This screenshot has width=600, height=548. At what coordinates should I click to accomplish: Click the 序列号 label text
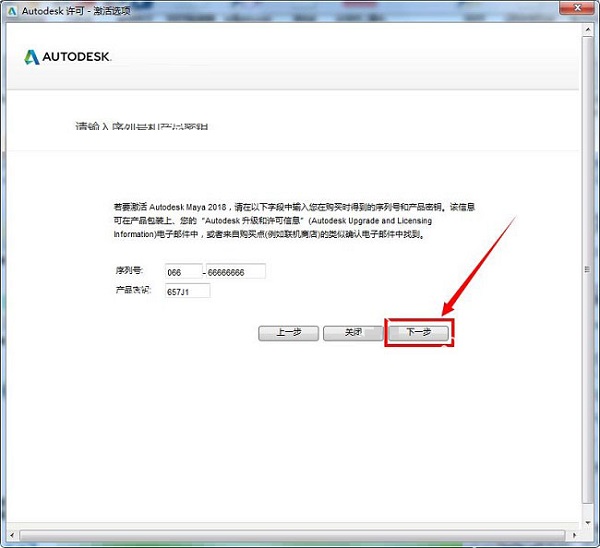[x=129, y=271]
